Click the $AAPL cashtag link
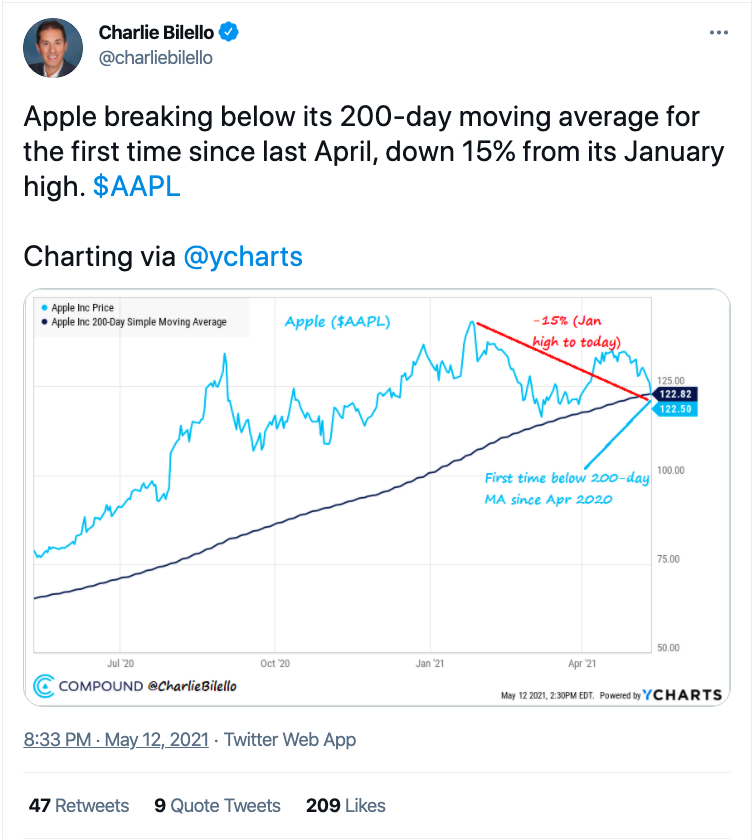 [138, 186]
